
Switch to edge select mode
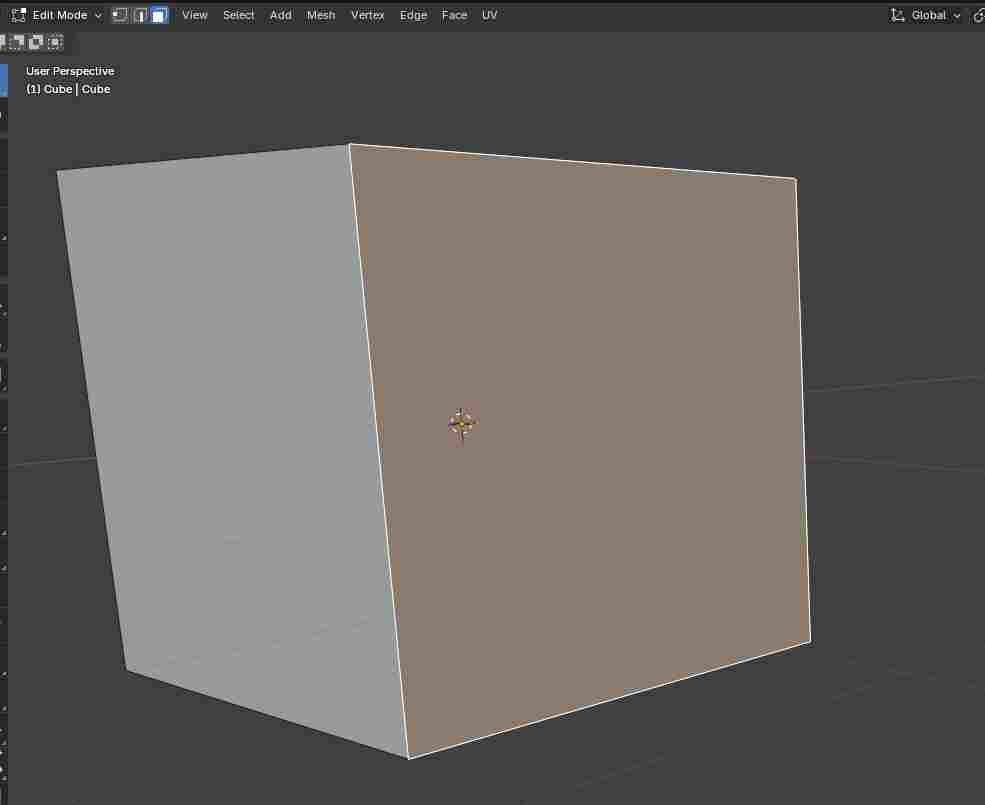pos(140,15)
